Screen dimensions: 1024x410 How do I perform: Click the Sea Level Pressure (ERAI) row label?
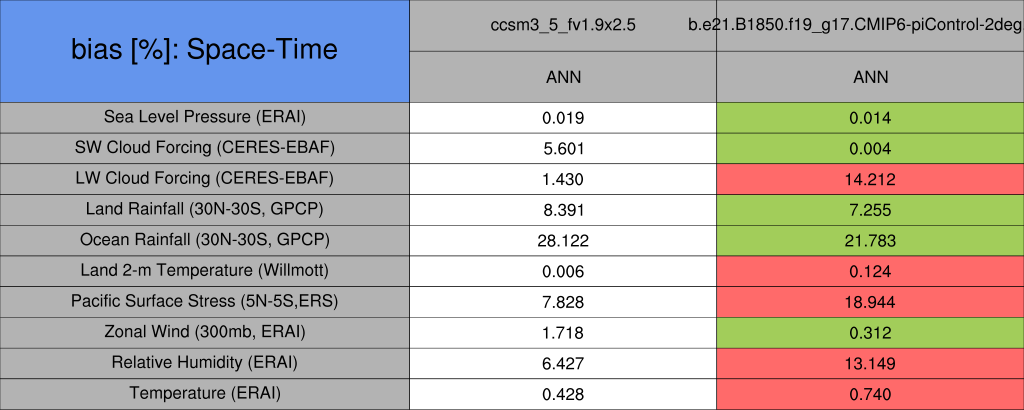click(205, 117)
